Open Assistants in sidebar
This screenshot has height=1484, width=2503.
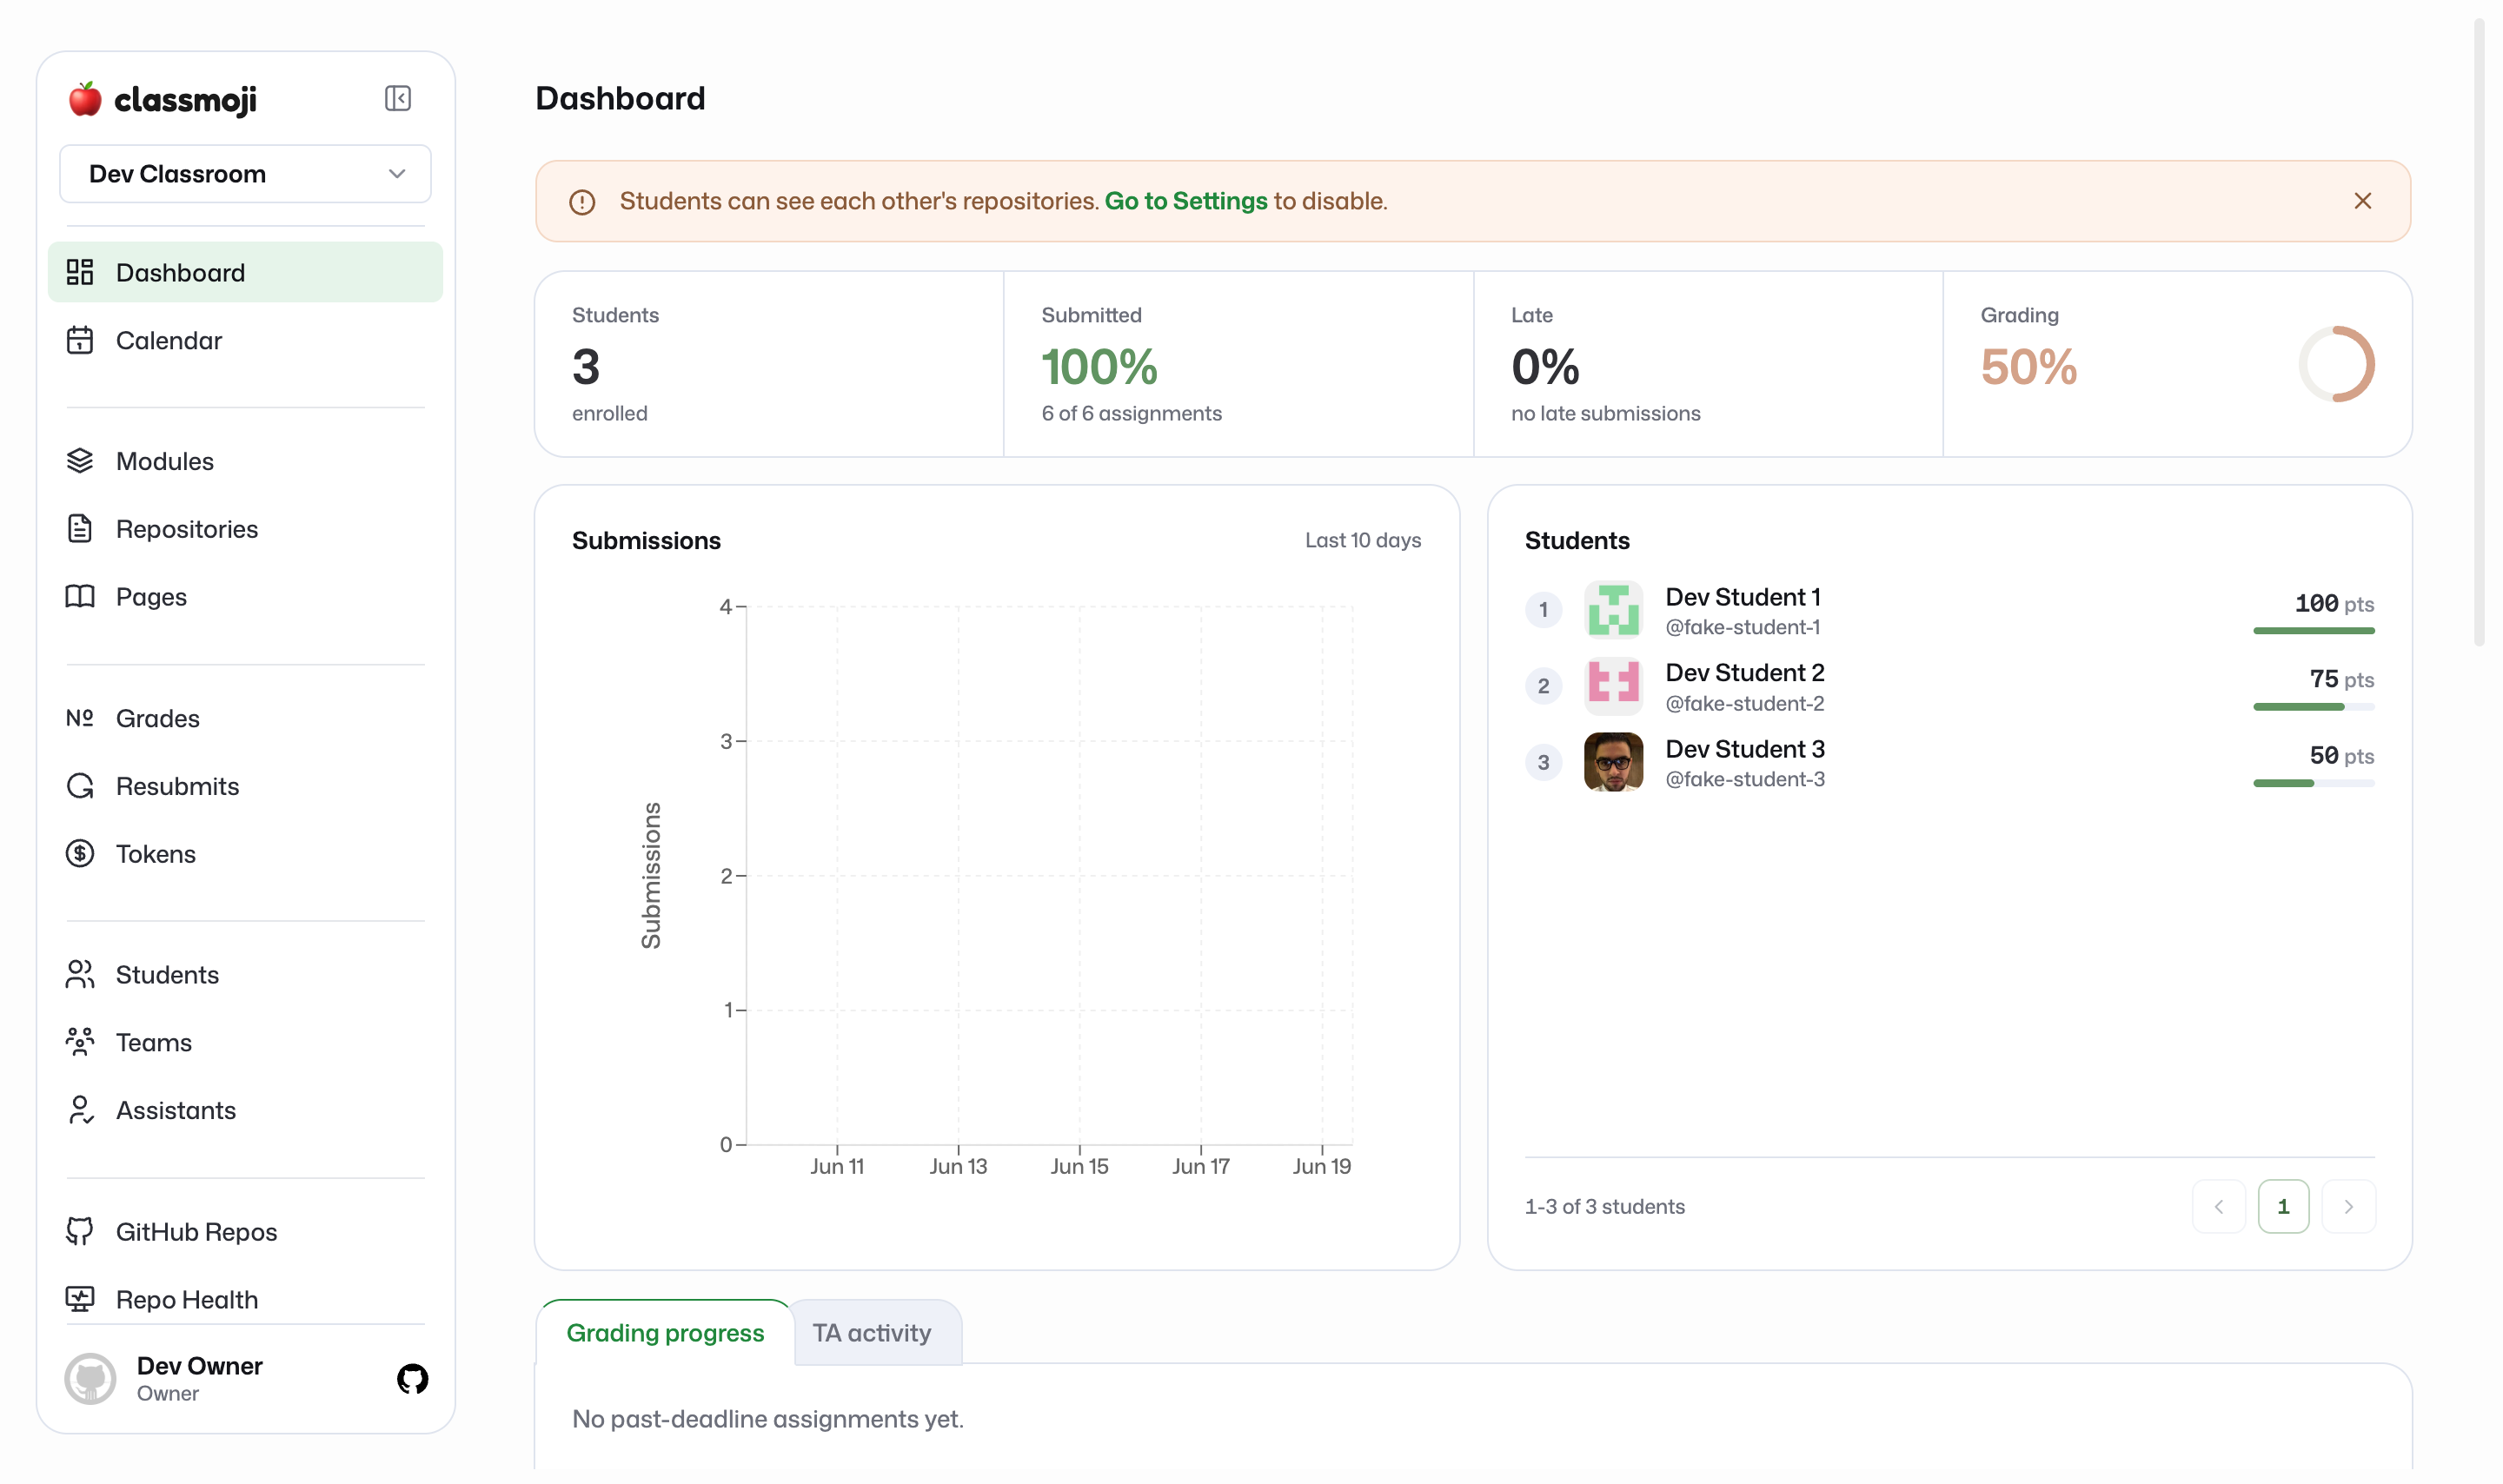coord(245,1111)
